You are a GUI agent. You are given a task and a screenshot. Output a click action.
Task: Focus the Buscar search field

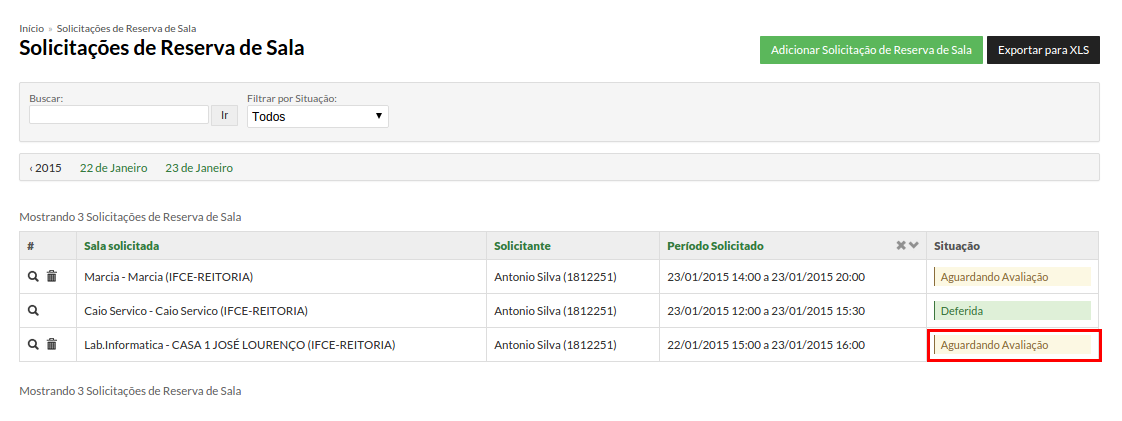coord(119,115)
